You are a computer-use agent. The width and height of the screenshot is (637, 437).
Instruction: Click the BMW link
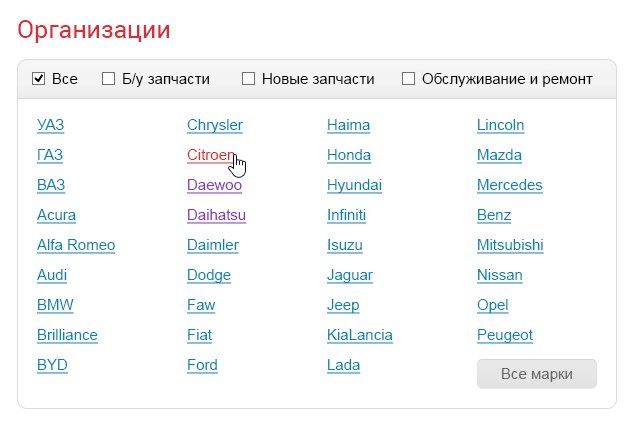click(x=55, y=305)
